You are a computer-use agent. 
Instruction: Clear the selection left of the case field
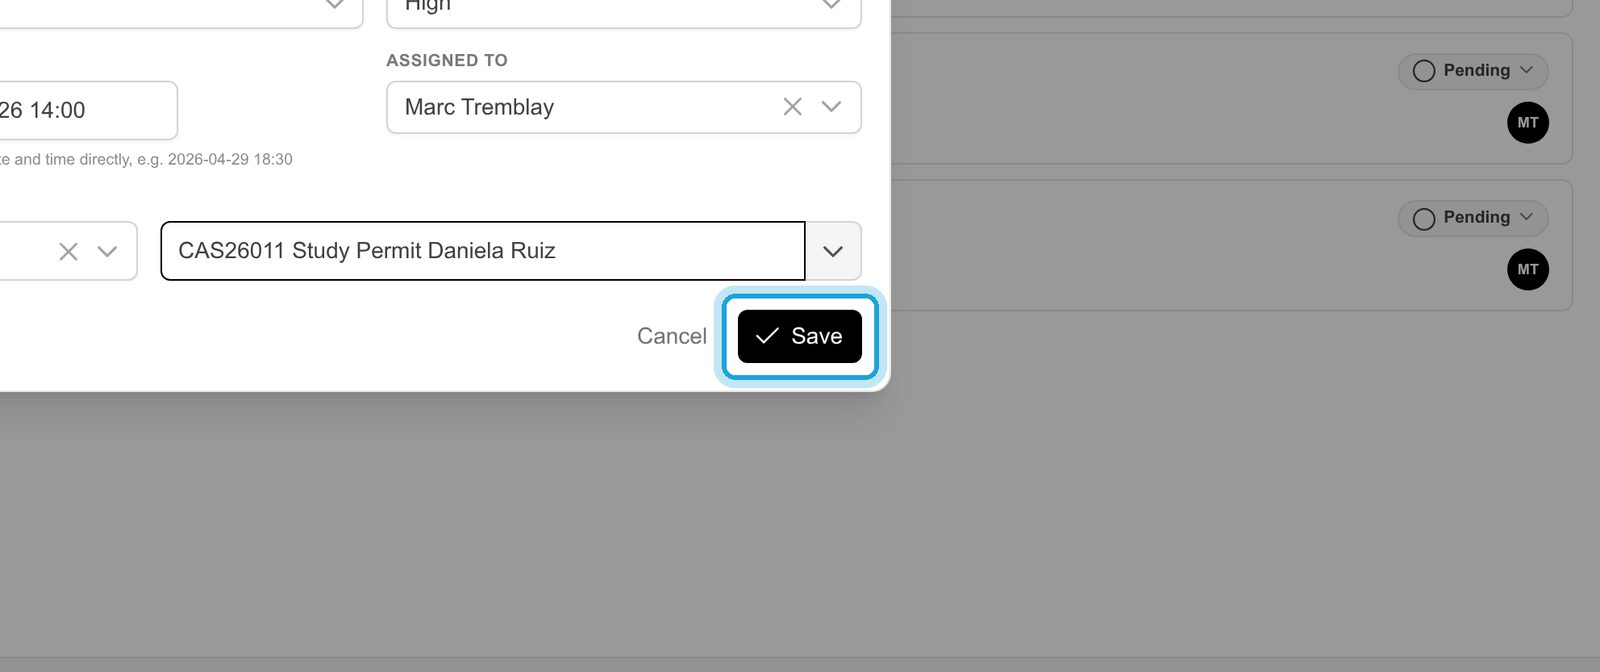(68, 252)
